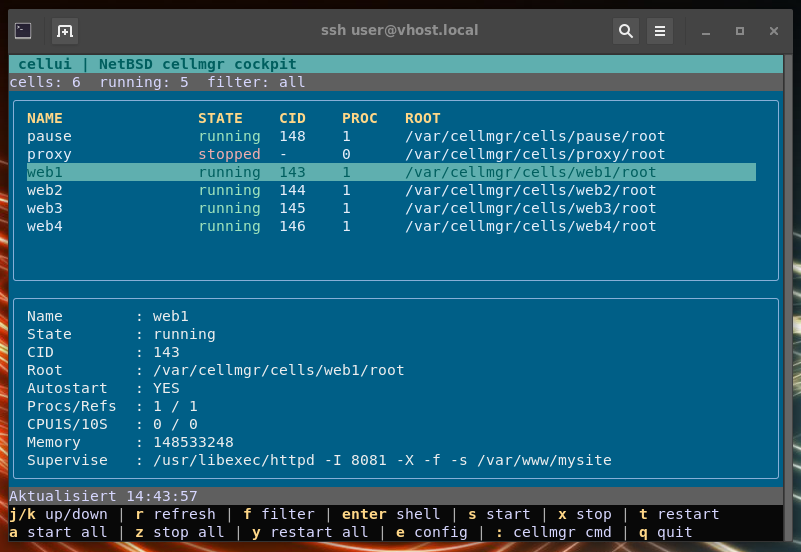Click the NAME column header

[x=45, y=118]
